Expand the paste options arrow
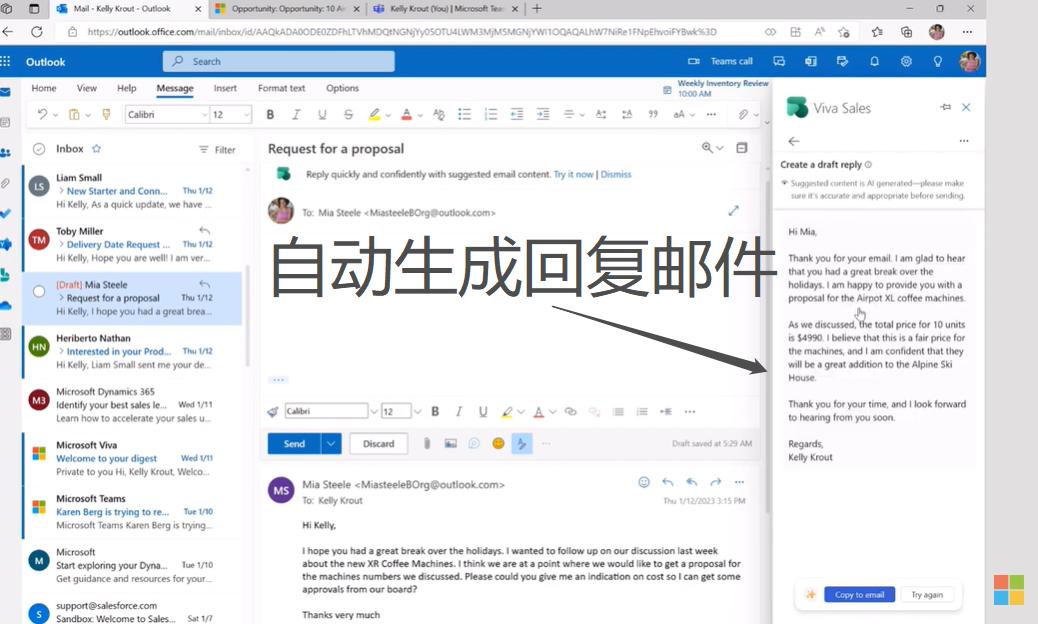Viewport: 1038px width, 624px height. click(x=87, y=115)
